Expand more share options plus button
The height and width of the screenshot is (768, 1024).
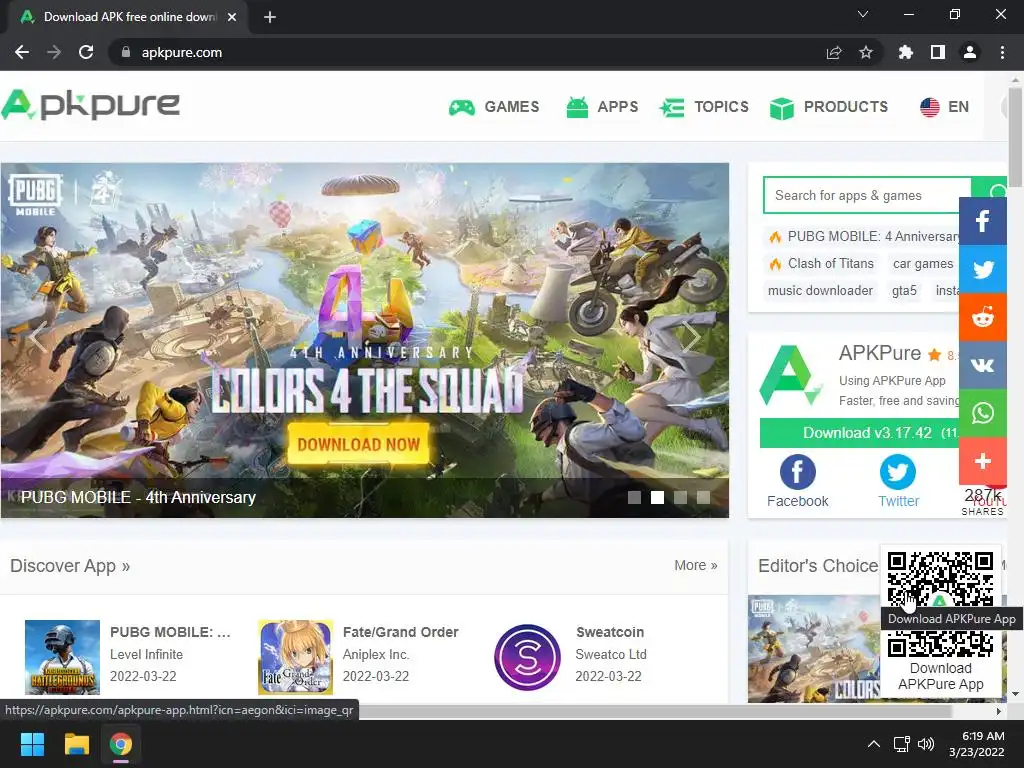coord(983,461)
